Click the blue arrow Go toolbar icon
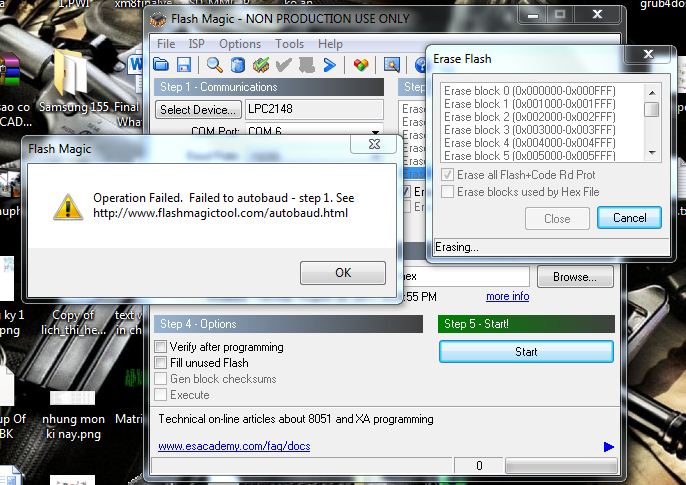The height and width of the screenshot is (485, 686). pyautogui.click(x=329, y=65)
